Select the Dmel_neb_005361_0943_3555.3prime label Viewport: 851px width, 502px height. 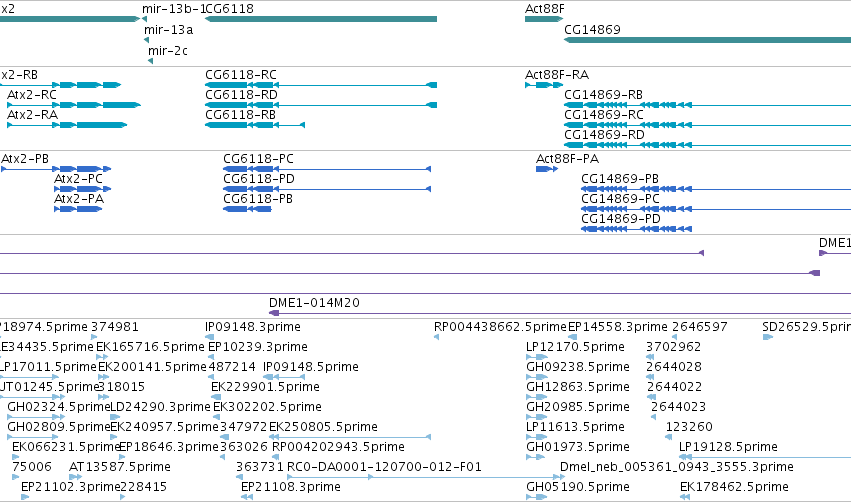[677, 468]
